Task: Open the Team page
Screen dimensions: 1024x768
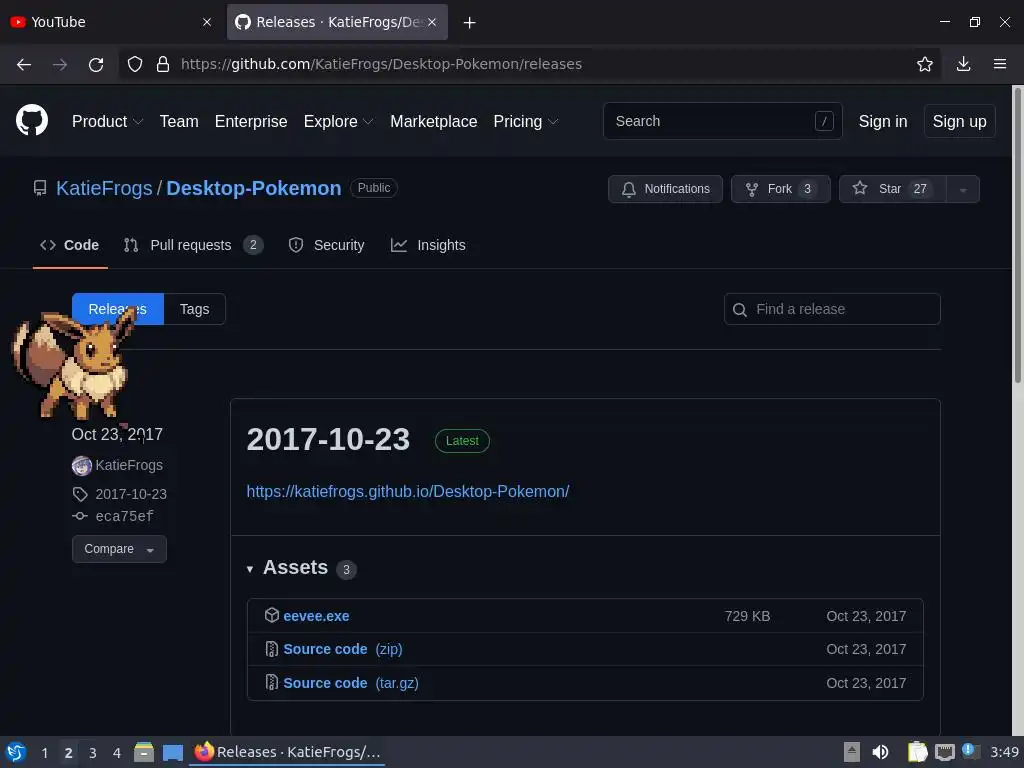Action: point(179,121)
